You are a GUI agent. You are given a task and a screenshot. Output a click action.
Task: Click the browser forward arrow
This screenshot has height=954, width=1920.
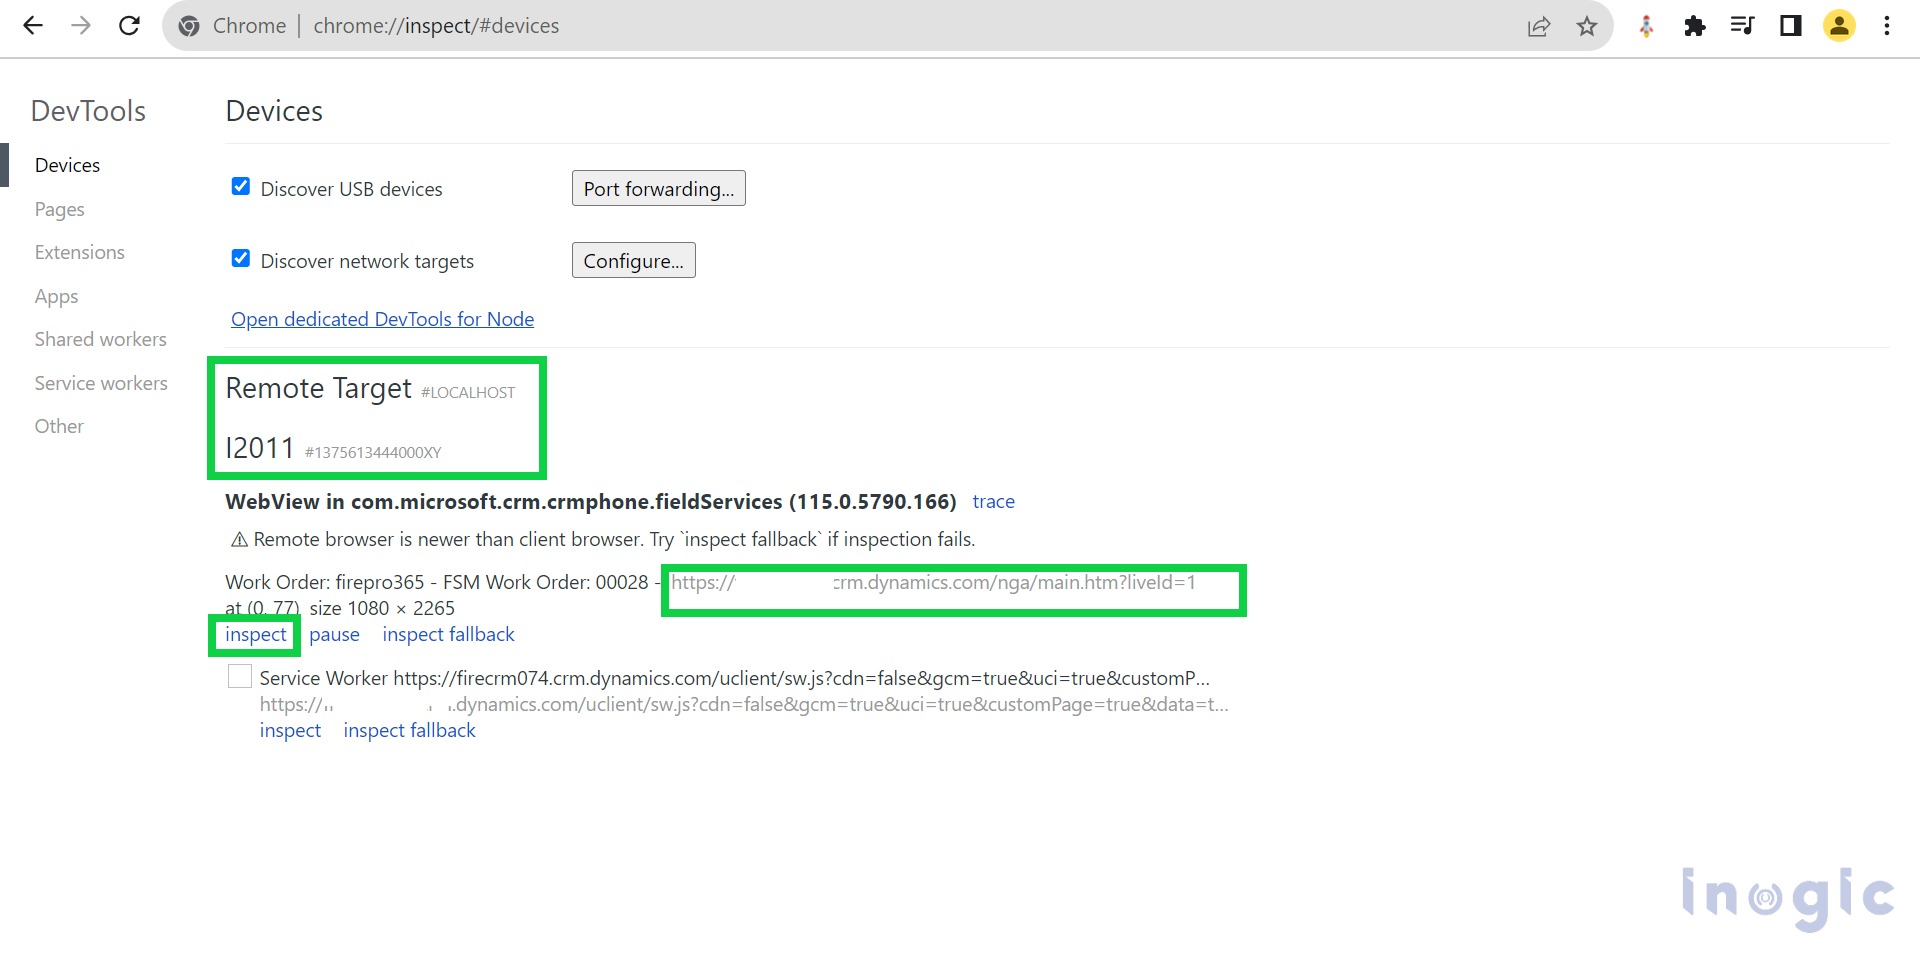pos(81,26)
